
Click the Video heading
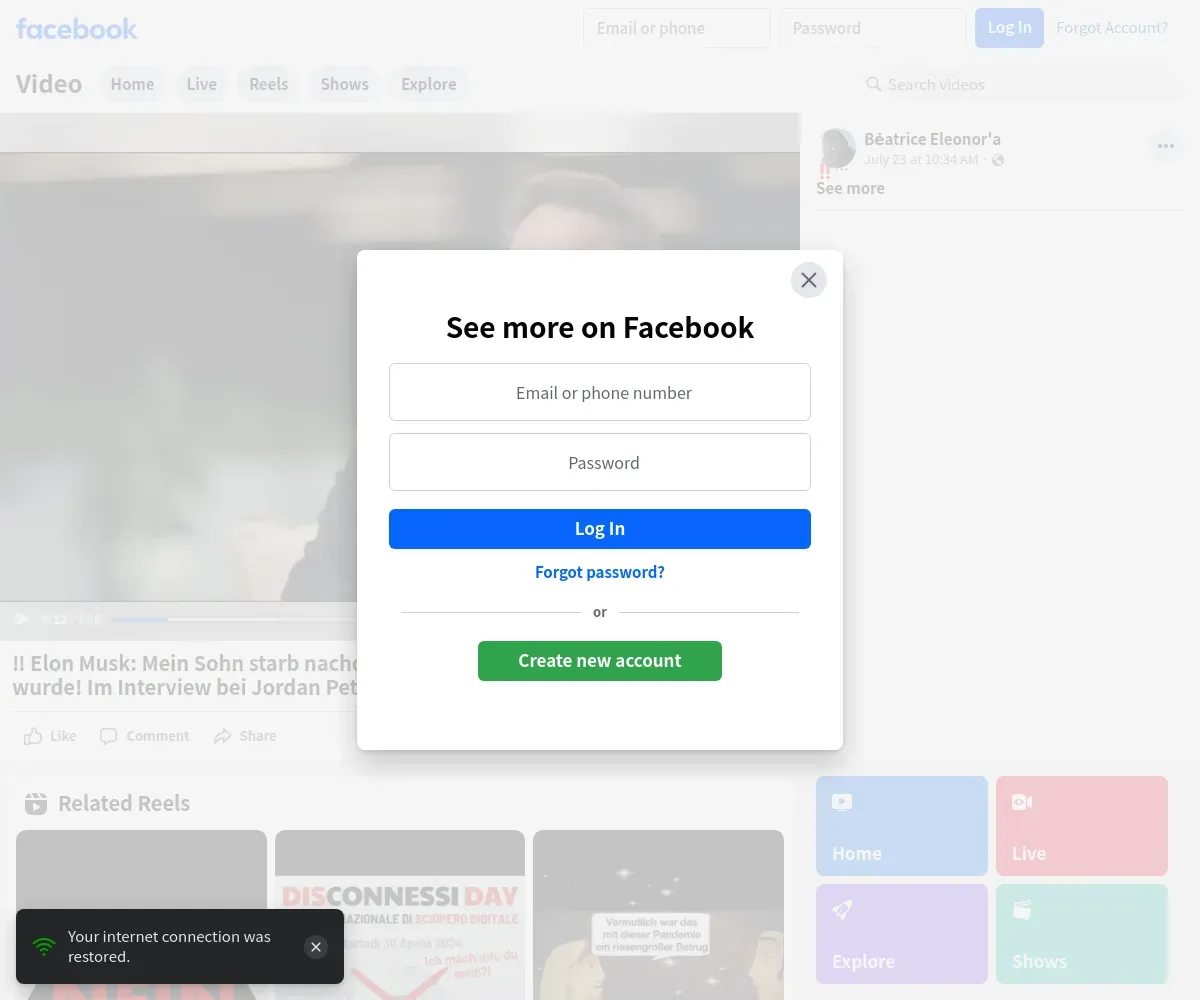point(49,84)
